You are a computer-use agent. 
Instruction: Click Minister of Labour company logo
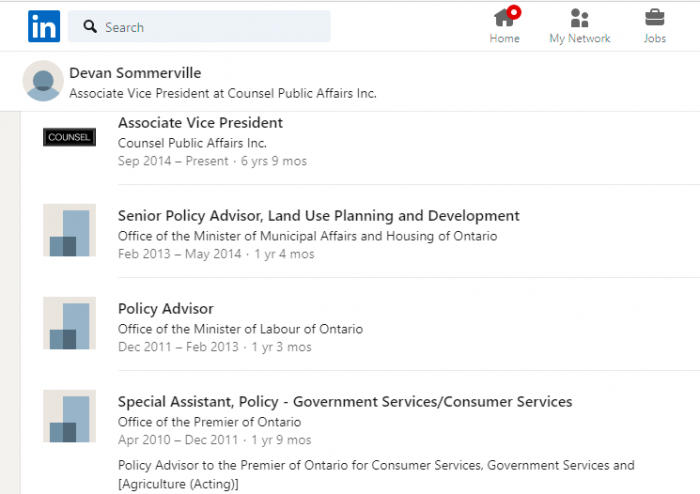(x=69, y=323)
